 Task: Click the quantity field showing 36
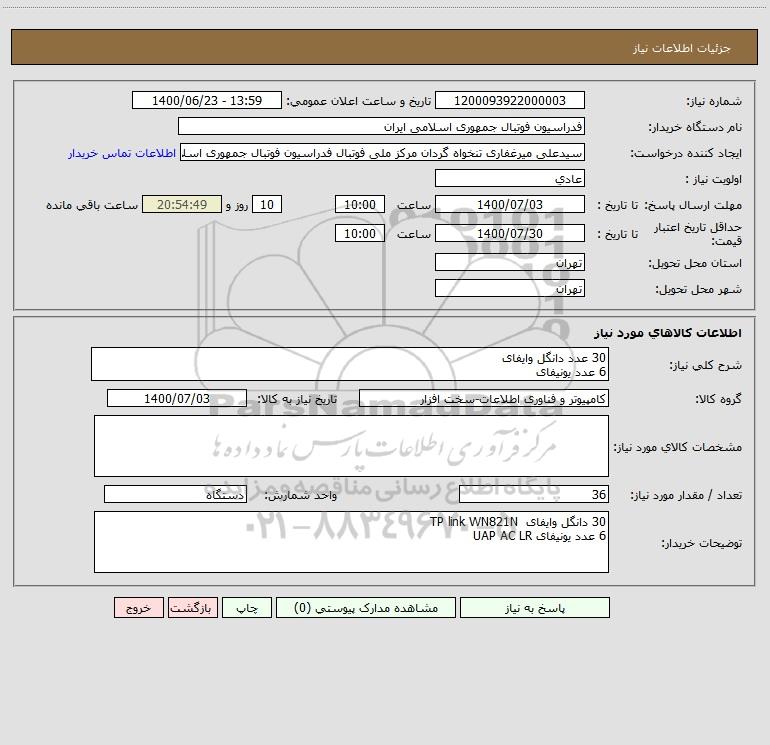coord(534,495)
